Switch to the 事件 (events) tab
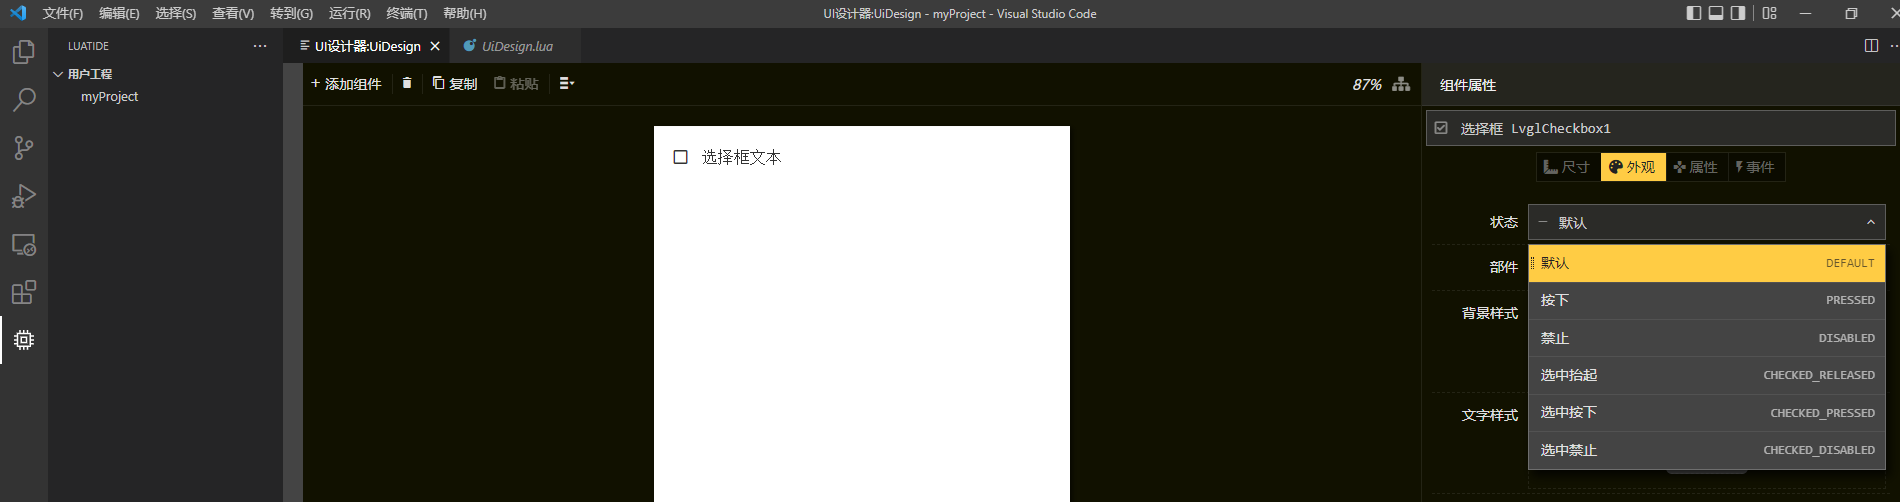 pyautogui.click(x=1756, y=167)
